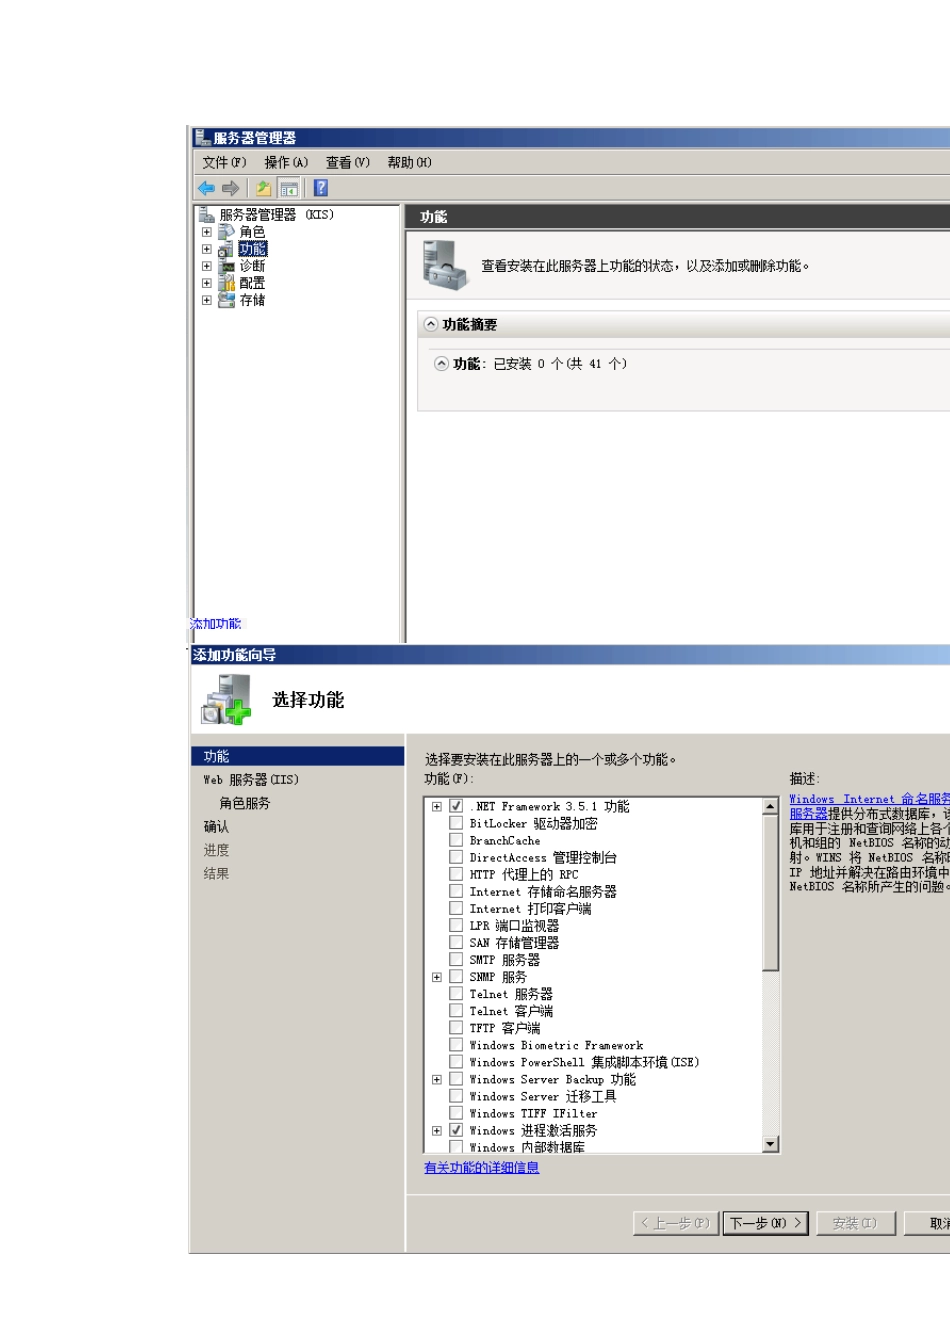Open Windows Internet 命名服务器 description link
The width and height of the screenshot is (950, 1344).
click(869, 806)
